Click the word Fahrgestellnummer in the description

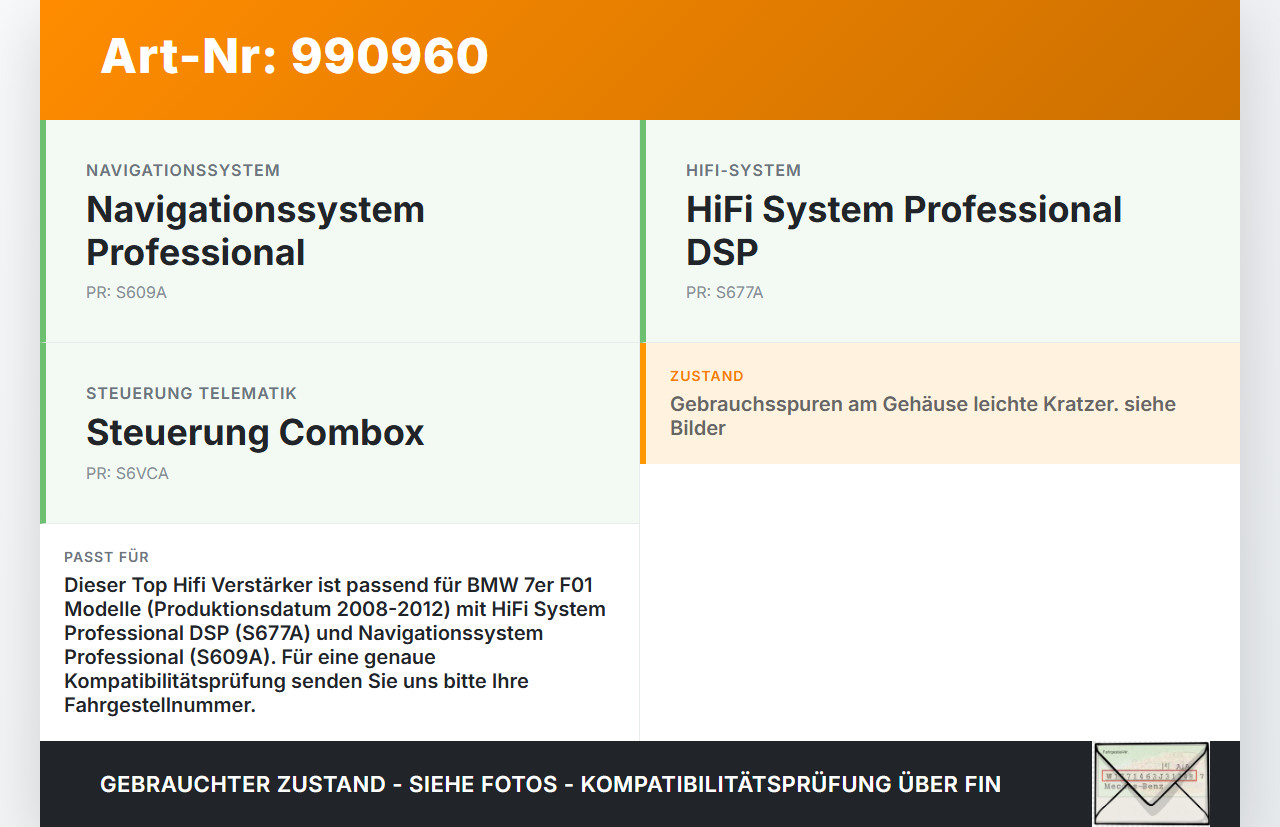click(160, 705)
